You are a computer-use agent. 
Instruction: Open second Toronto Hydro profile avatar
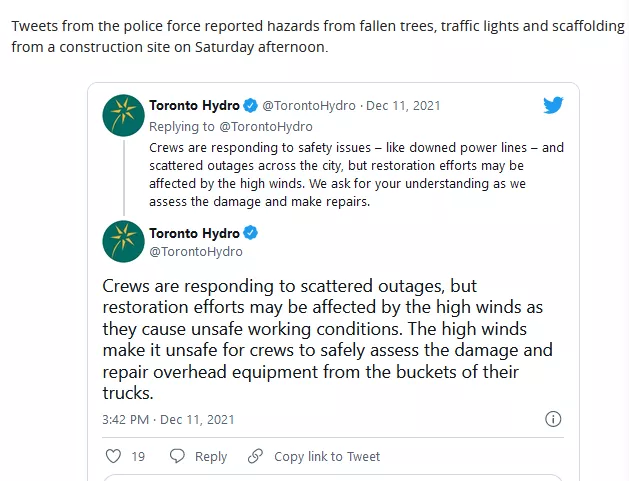click(x=124, y=242)
